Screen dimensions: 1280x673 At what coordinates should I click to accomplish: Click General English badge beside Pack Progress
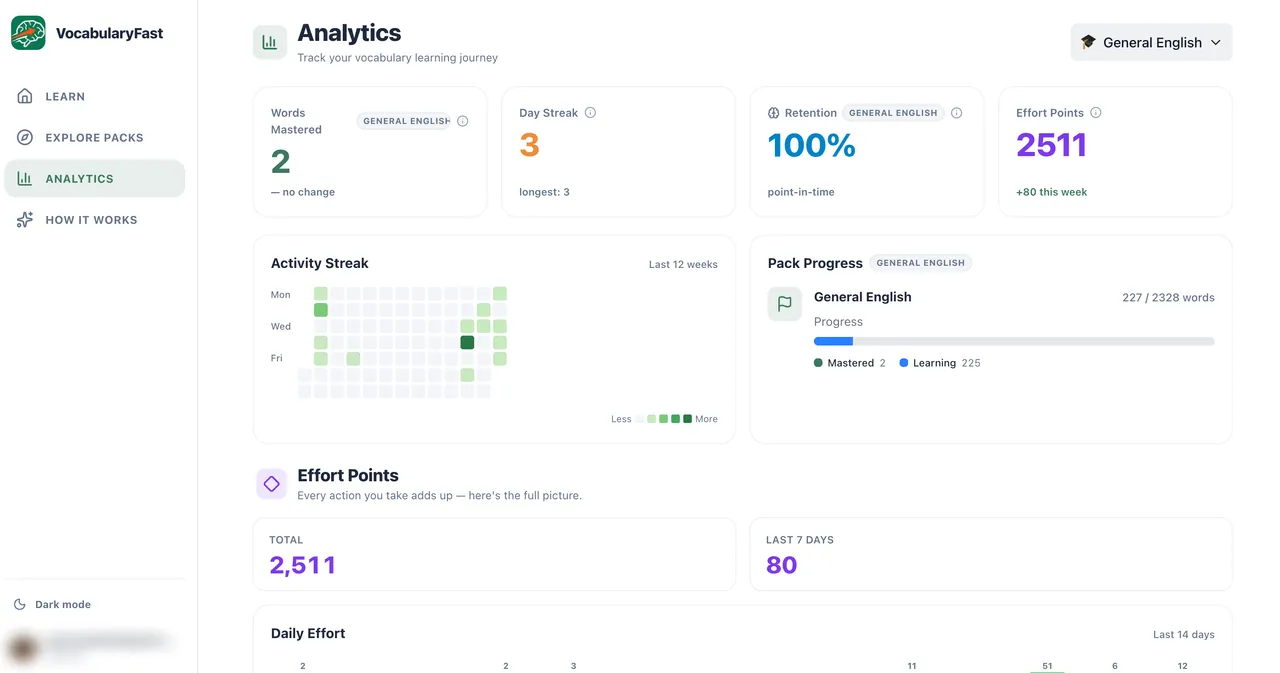pos(920,263)
